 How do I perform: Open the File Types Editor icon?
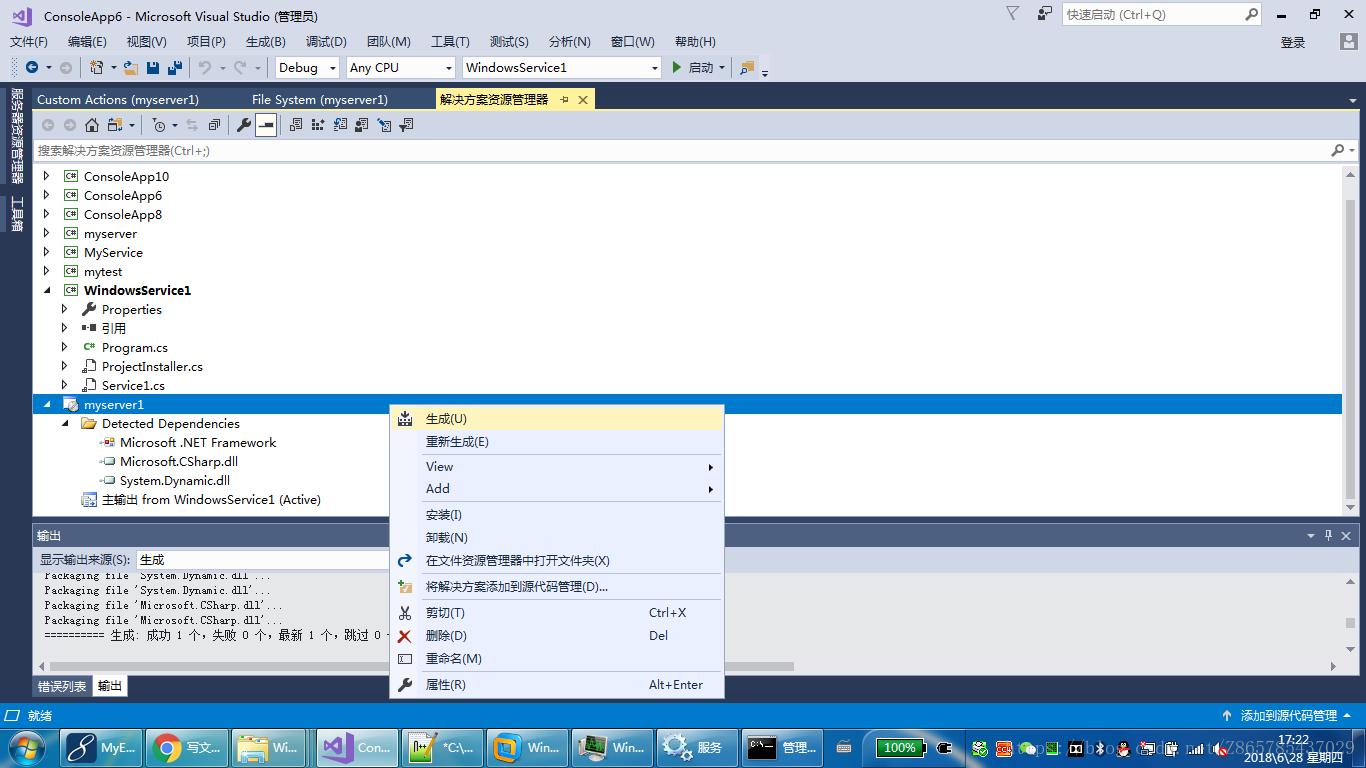click(340, 125)
